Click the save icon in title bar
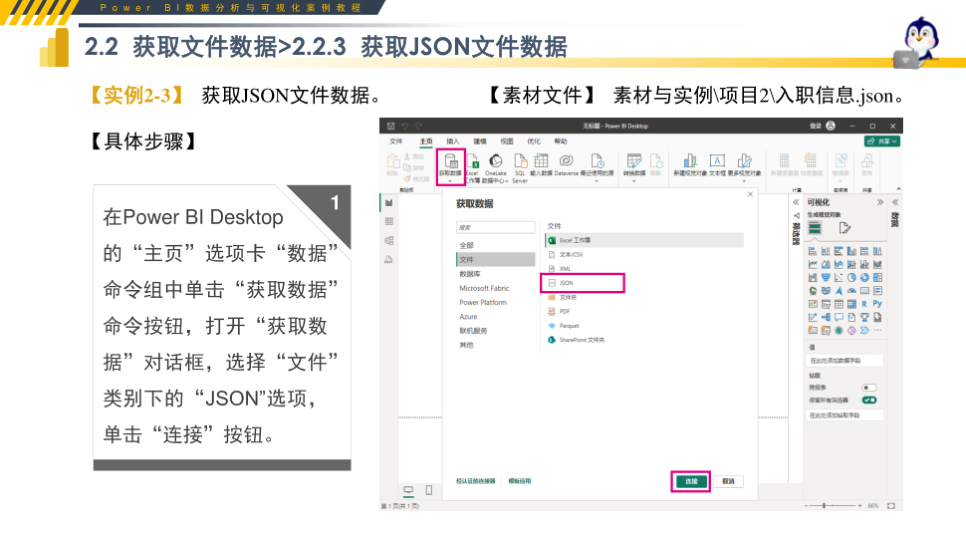This screenshot has height=544, width=966. (x=391, y=126)
